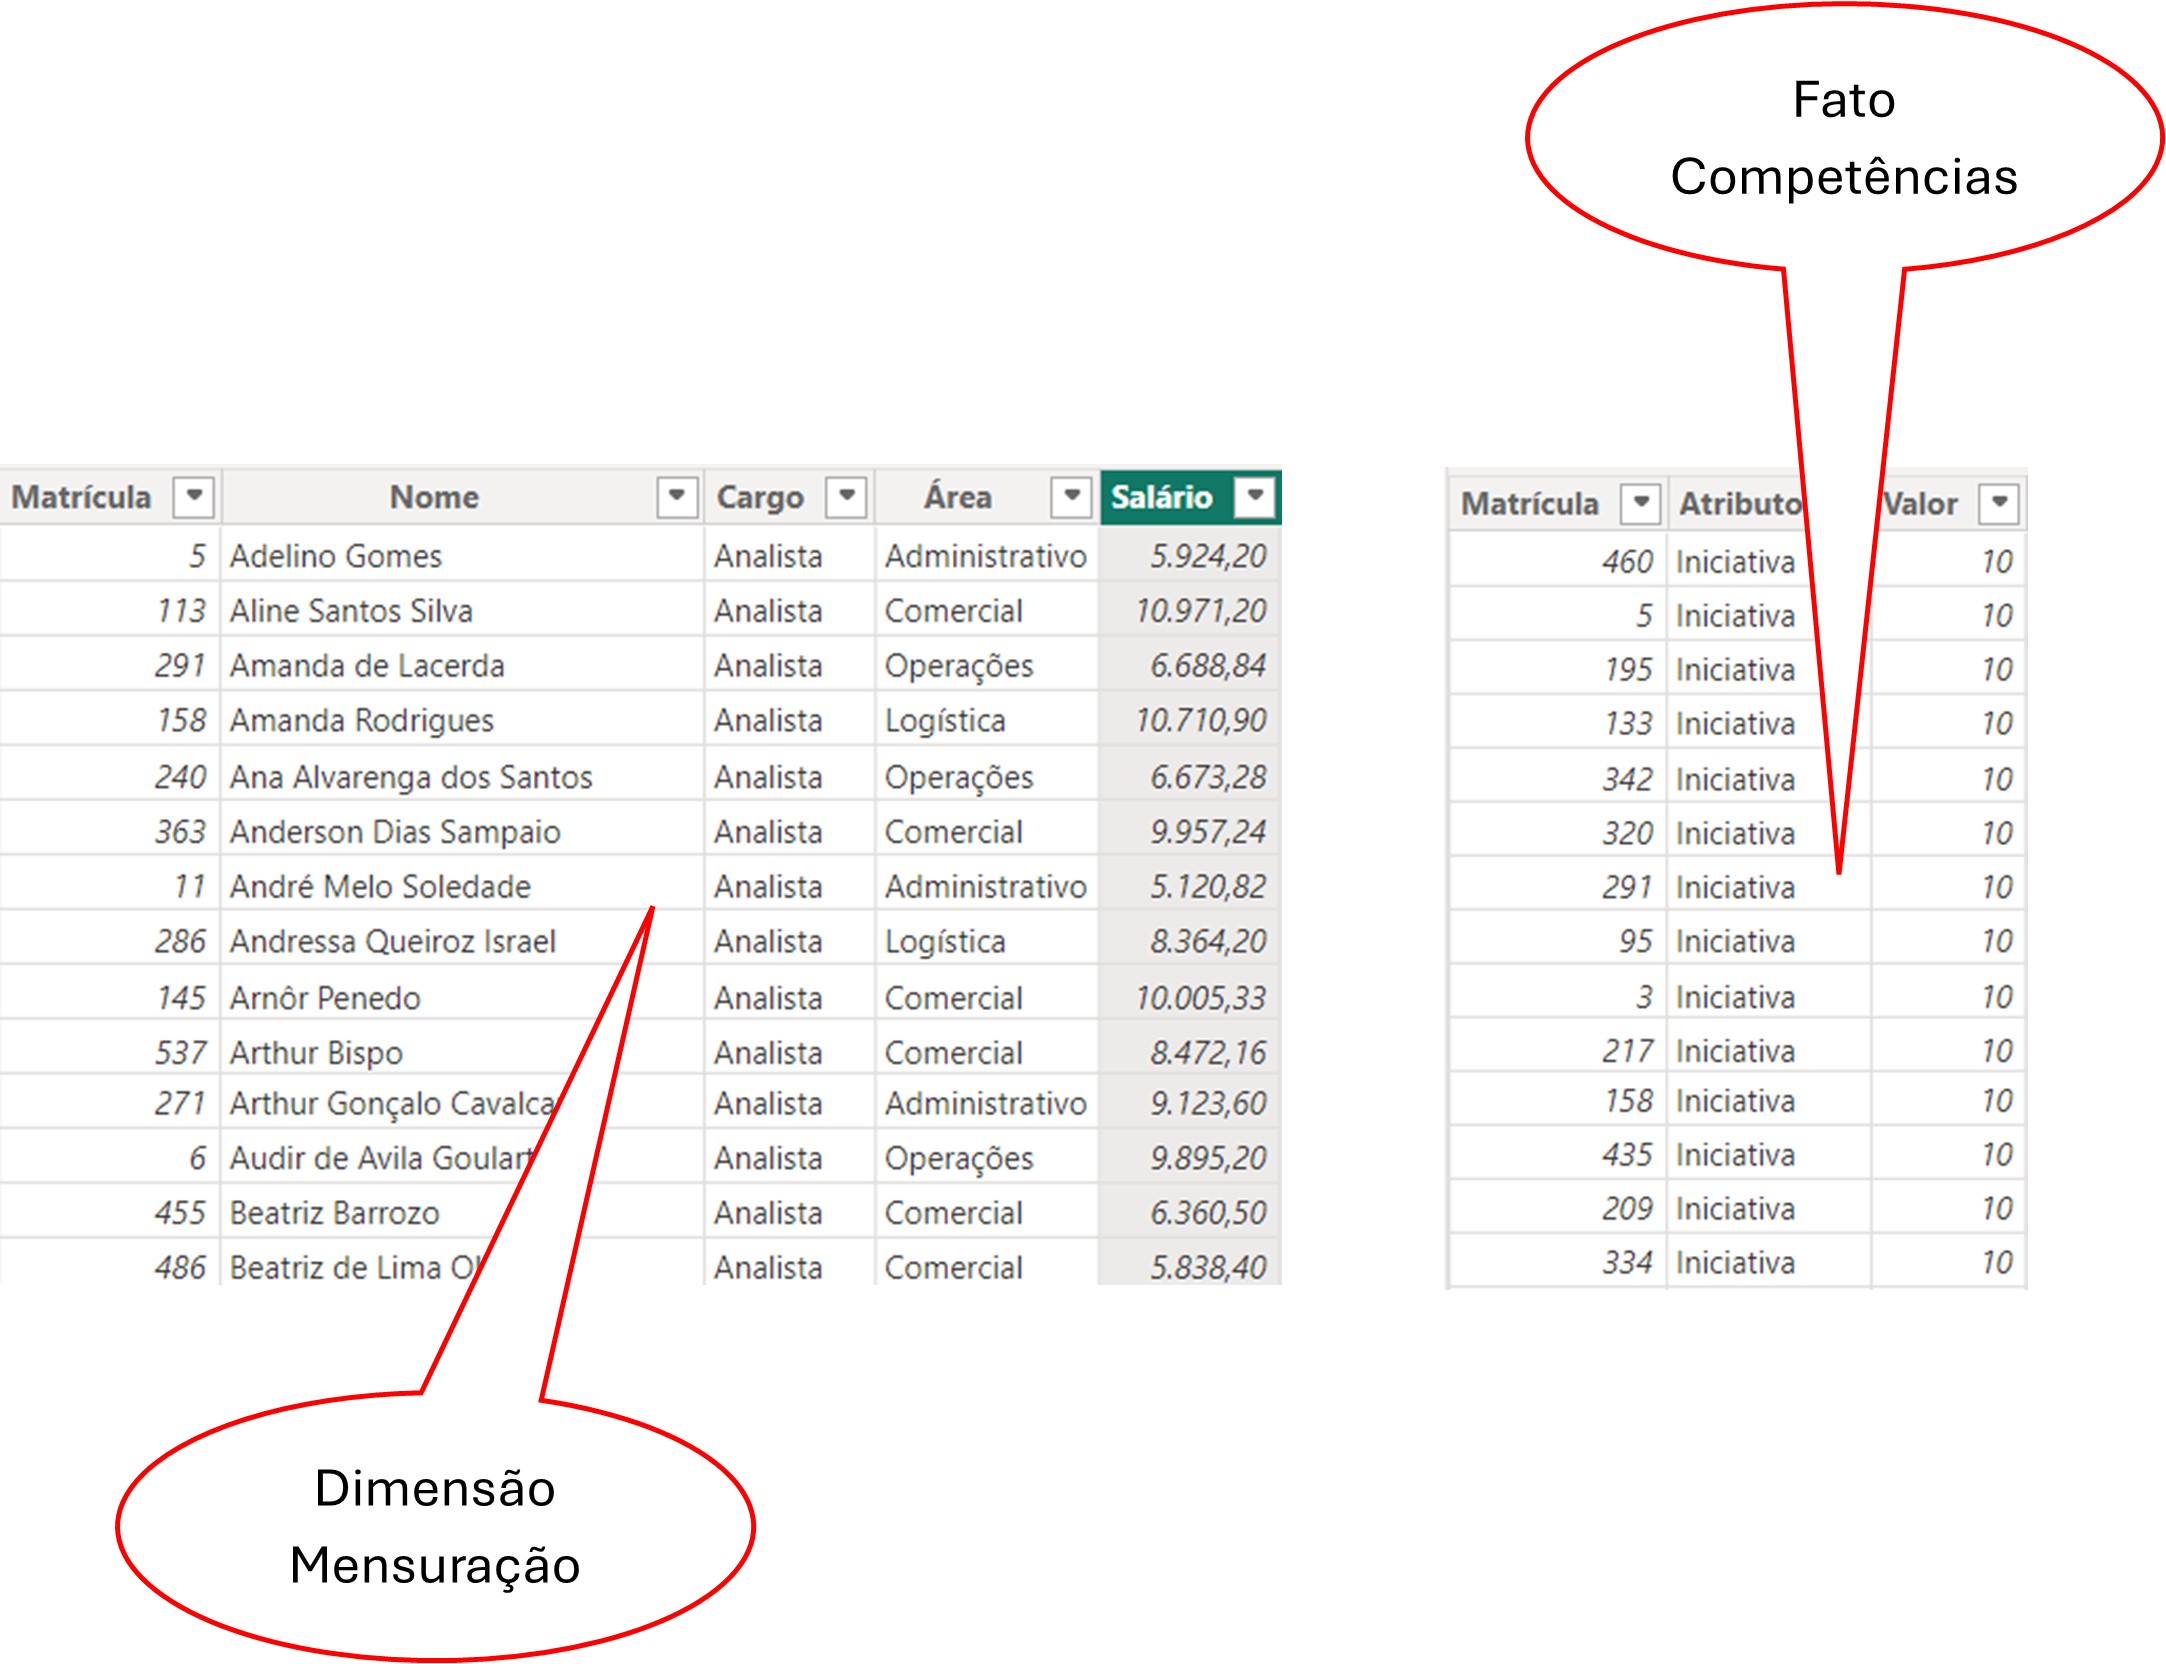Click the Administrativo cell in Adelino Gomes row
The image size is (2166, 1664).
coord(986,556)
